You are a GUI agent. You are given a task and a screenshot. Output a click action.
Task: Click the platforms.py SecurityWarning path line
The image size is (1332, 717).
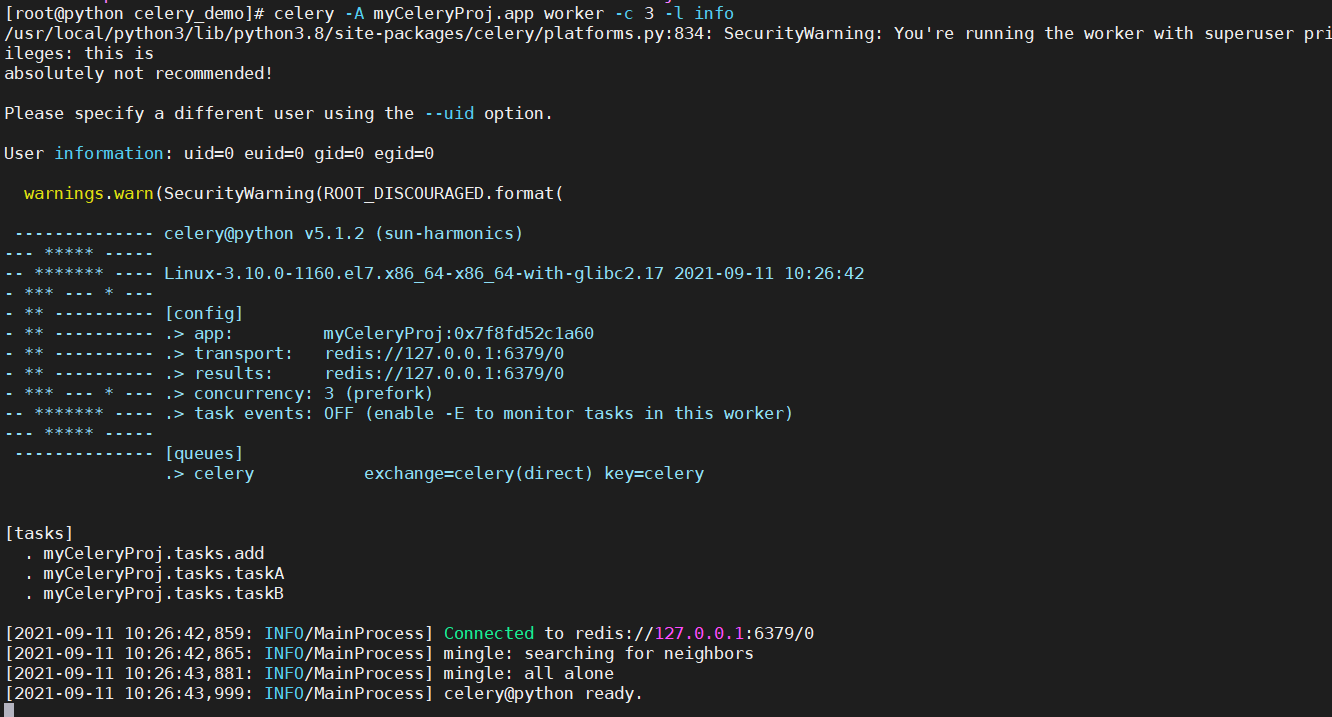[667, 34]
